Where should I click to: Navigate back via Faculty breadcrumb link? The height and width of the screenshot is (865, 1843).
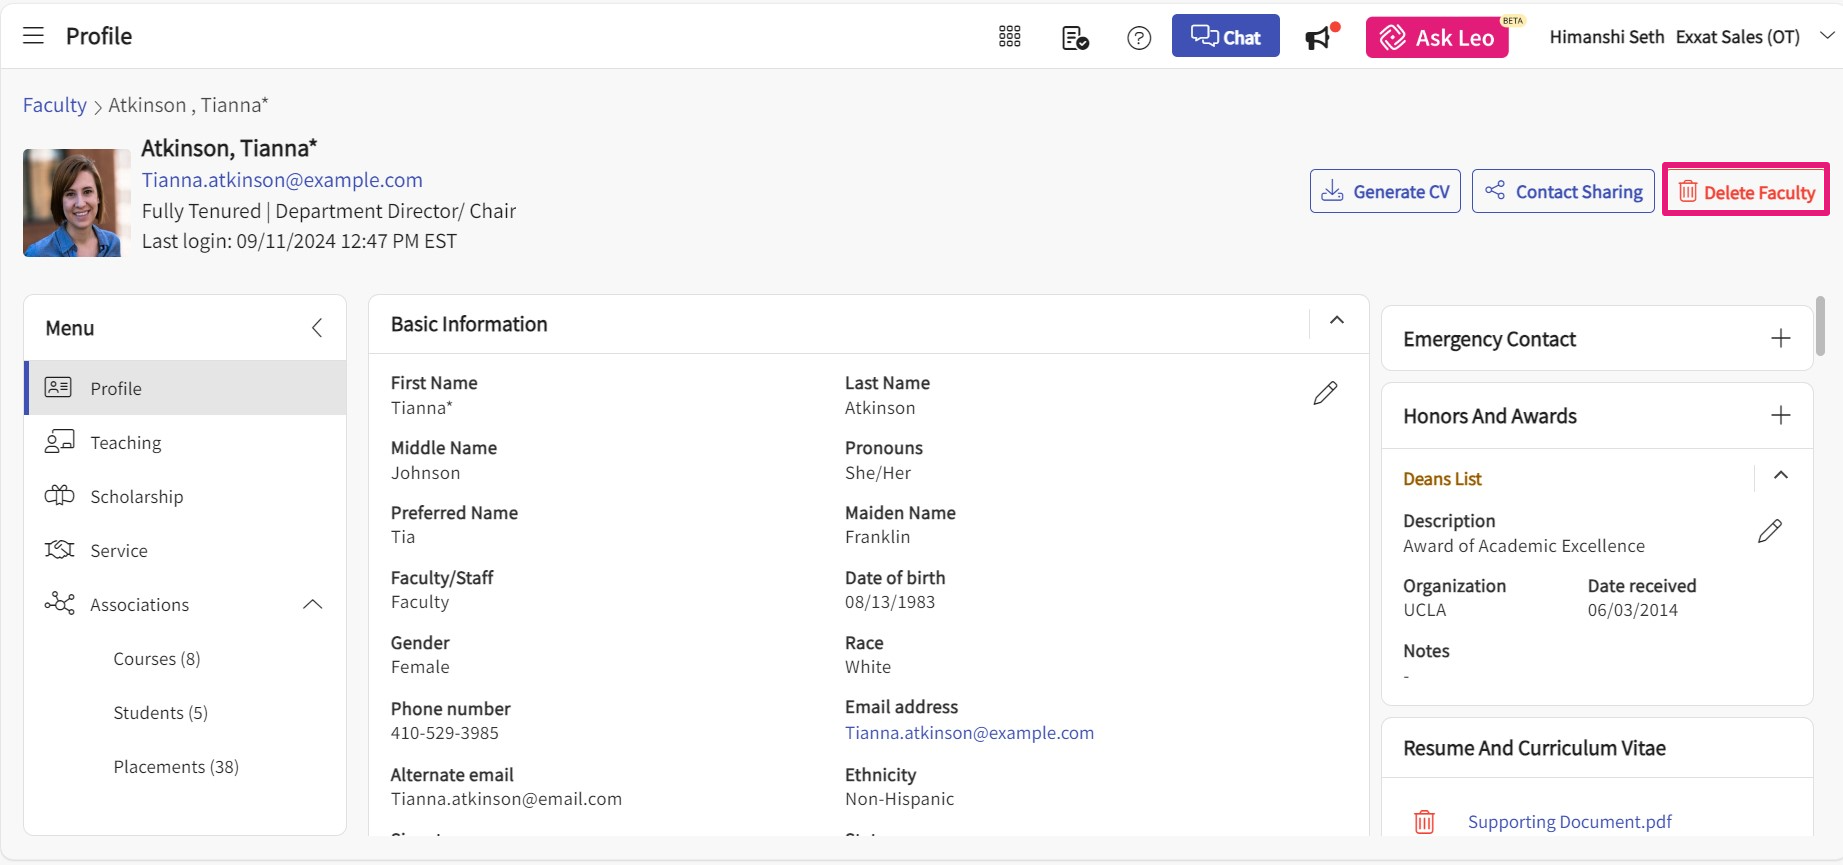coord(55,105)
